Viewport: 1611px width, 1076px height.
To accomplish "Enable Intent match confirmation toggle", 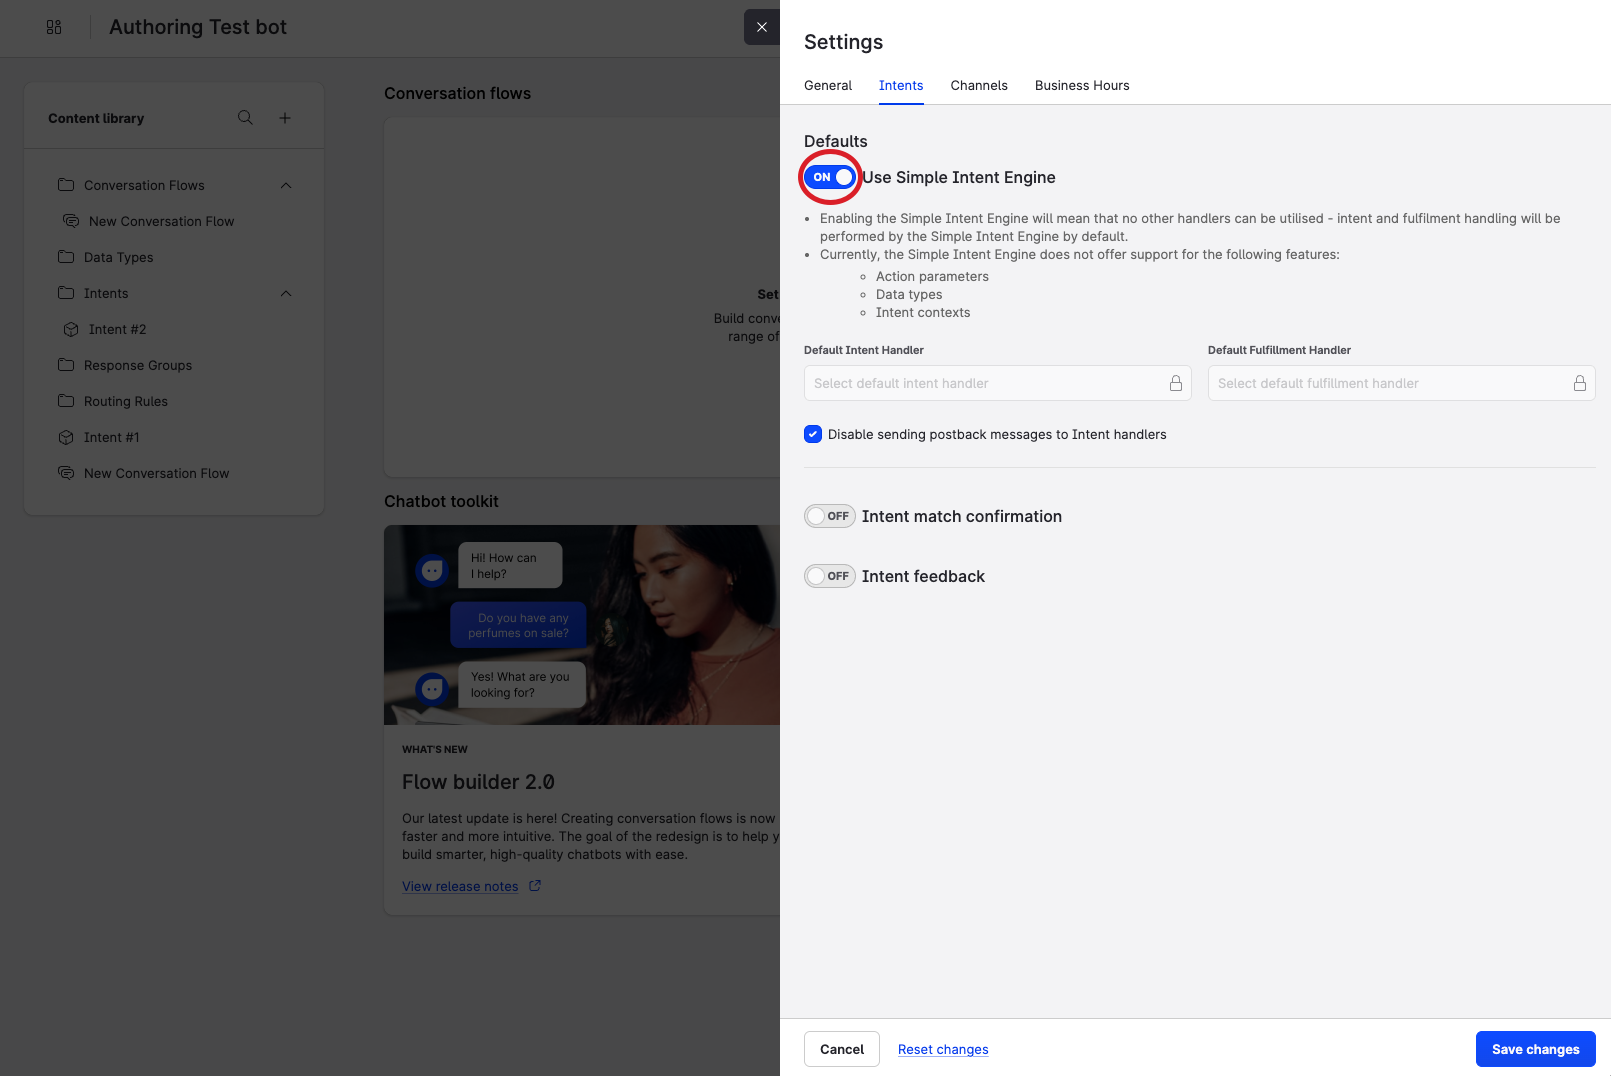I will (x=829, y=516).
